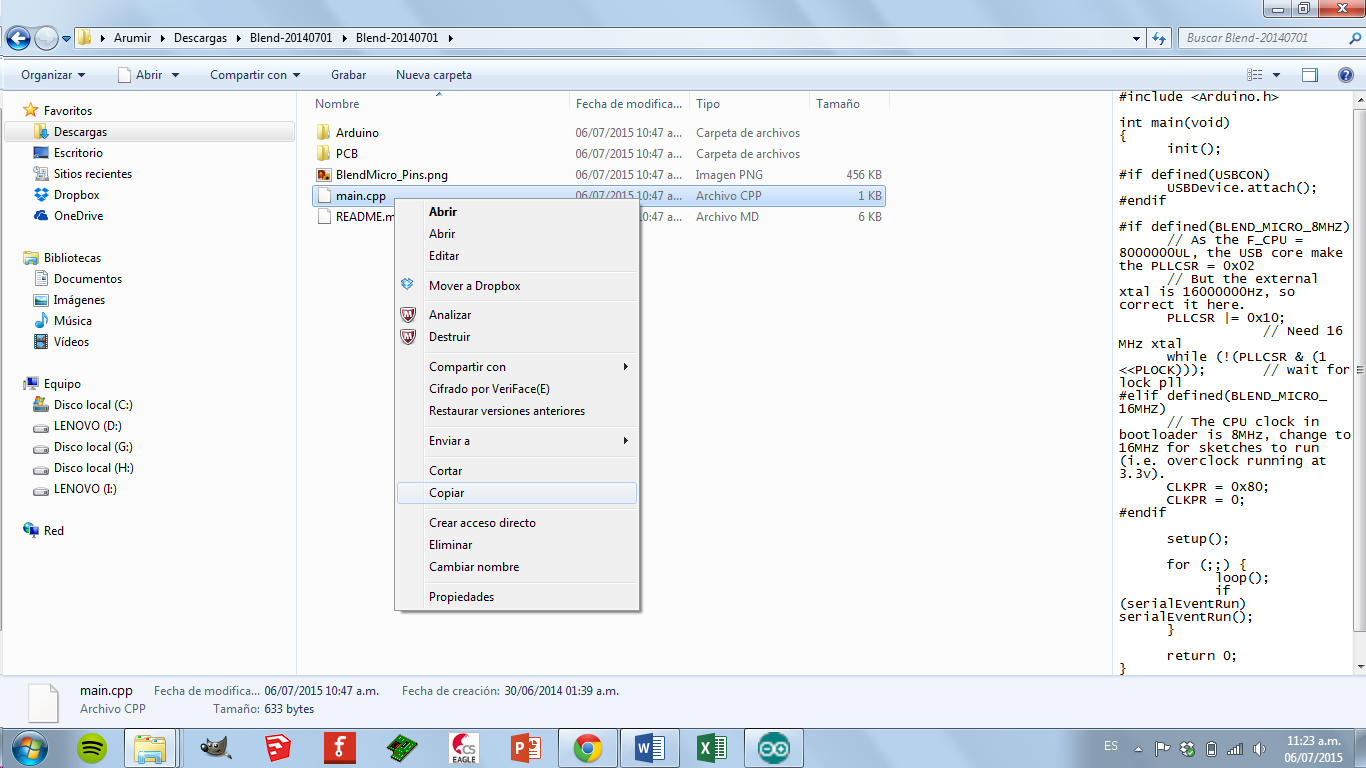The image size is (1366, 768).
Task: Open the Windows Explorer taskbar icon
Action: coord(150,747)
